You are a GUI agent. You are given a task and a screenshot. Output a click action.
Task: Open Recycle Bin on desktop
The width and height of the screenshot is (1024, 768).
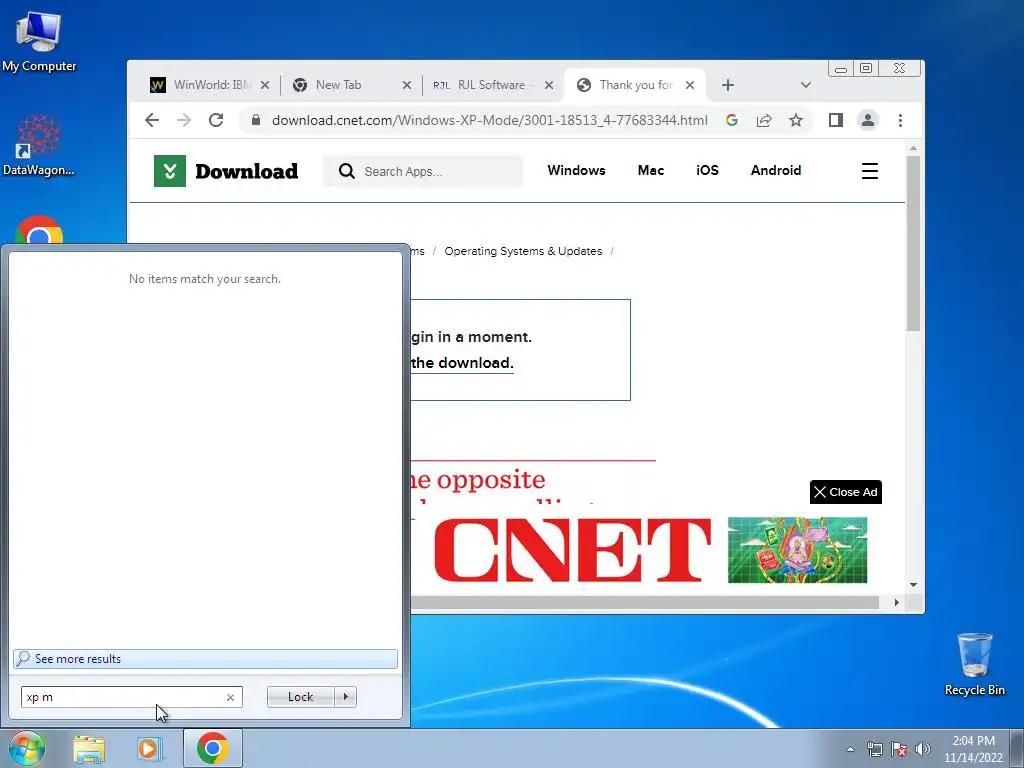(x=974, y=664)
